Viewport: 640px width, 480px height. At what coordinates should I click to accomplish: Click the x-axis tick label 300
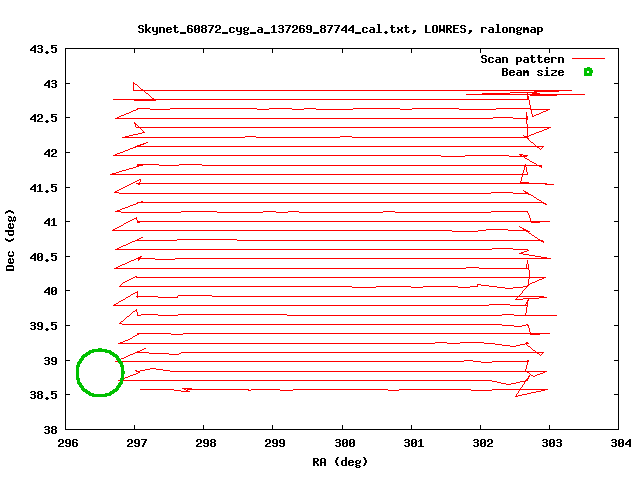coord(345,443)
